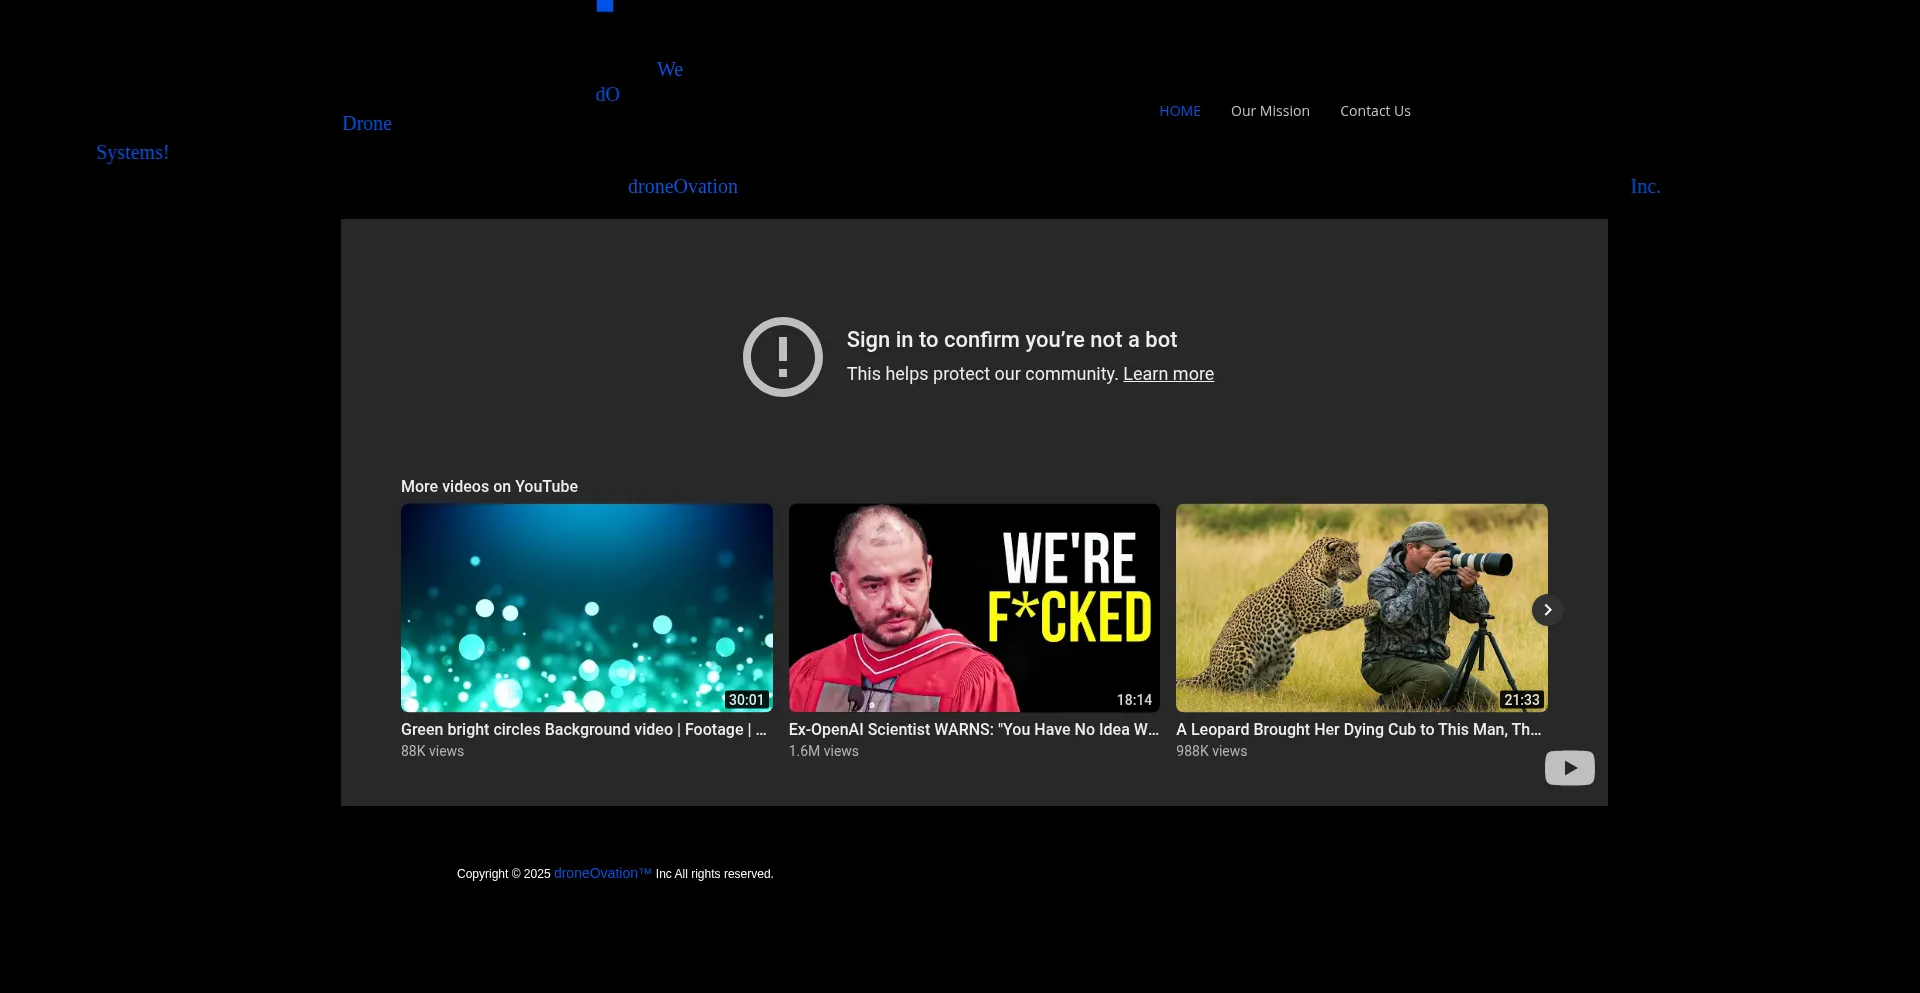Click 'Sign in to confirm you're not a bot'

tap(1012, 340)
